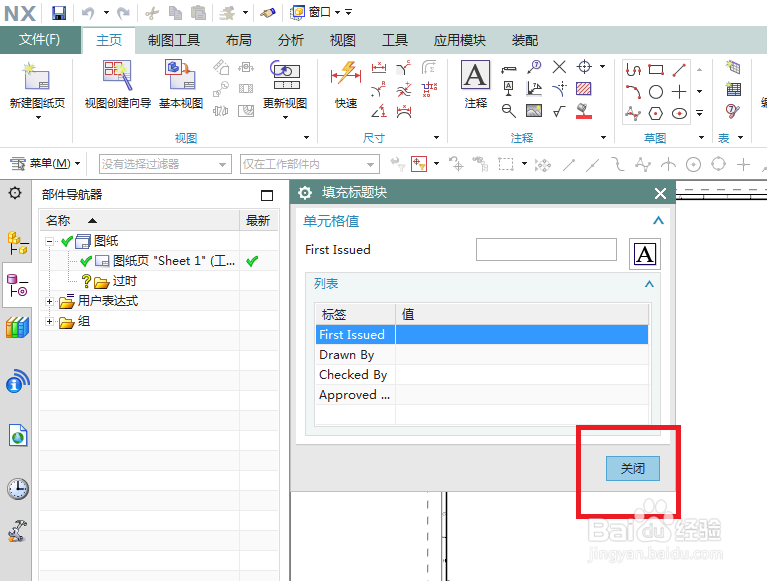Expand the 组 tree node

(x=49, y=321)
